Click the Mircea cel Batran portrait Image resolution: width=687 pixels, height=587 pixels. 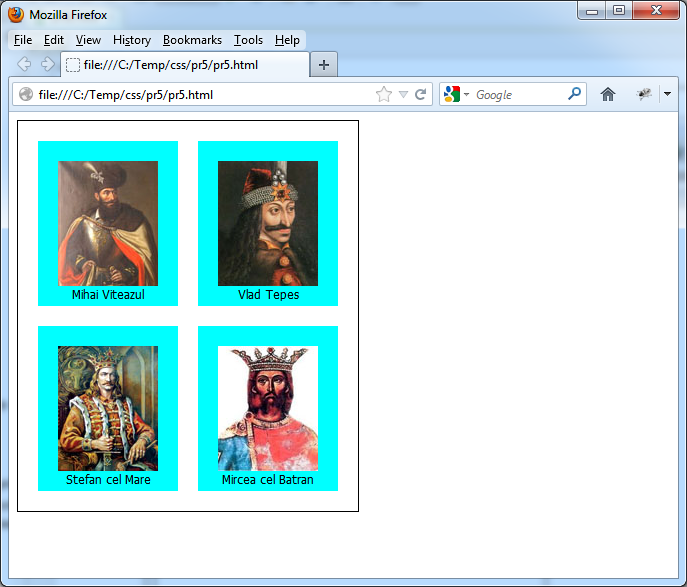tap(268, 408)
